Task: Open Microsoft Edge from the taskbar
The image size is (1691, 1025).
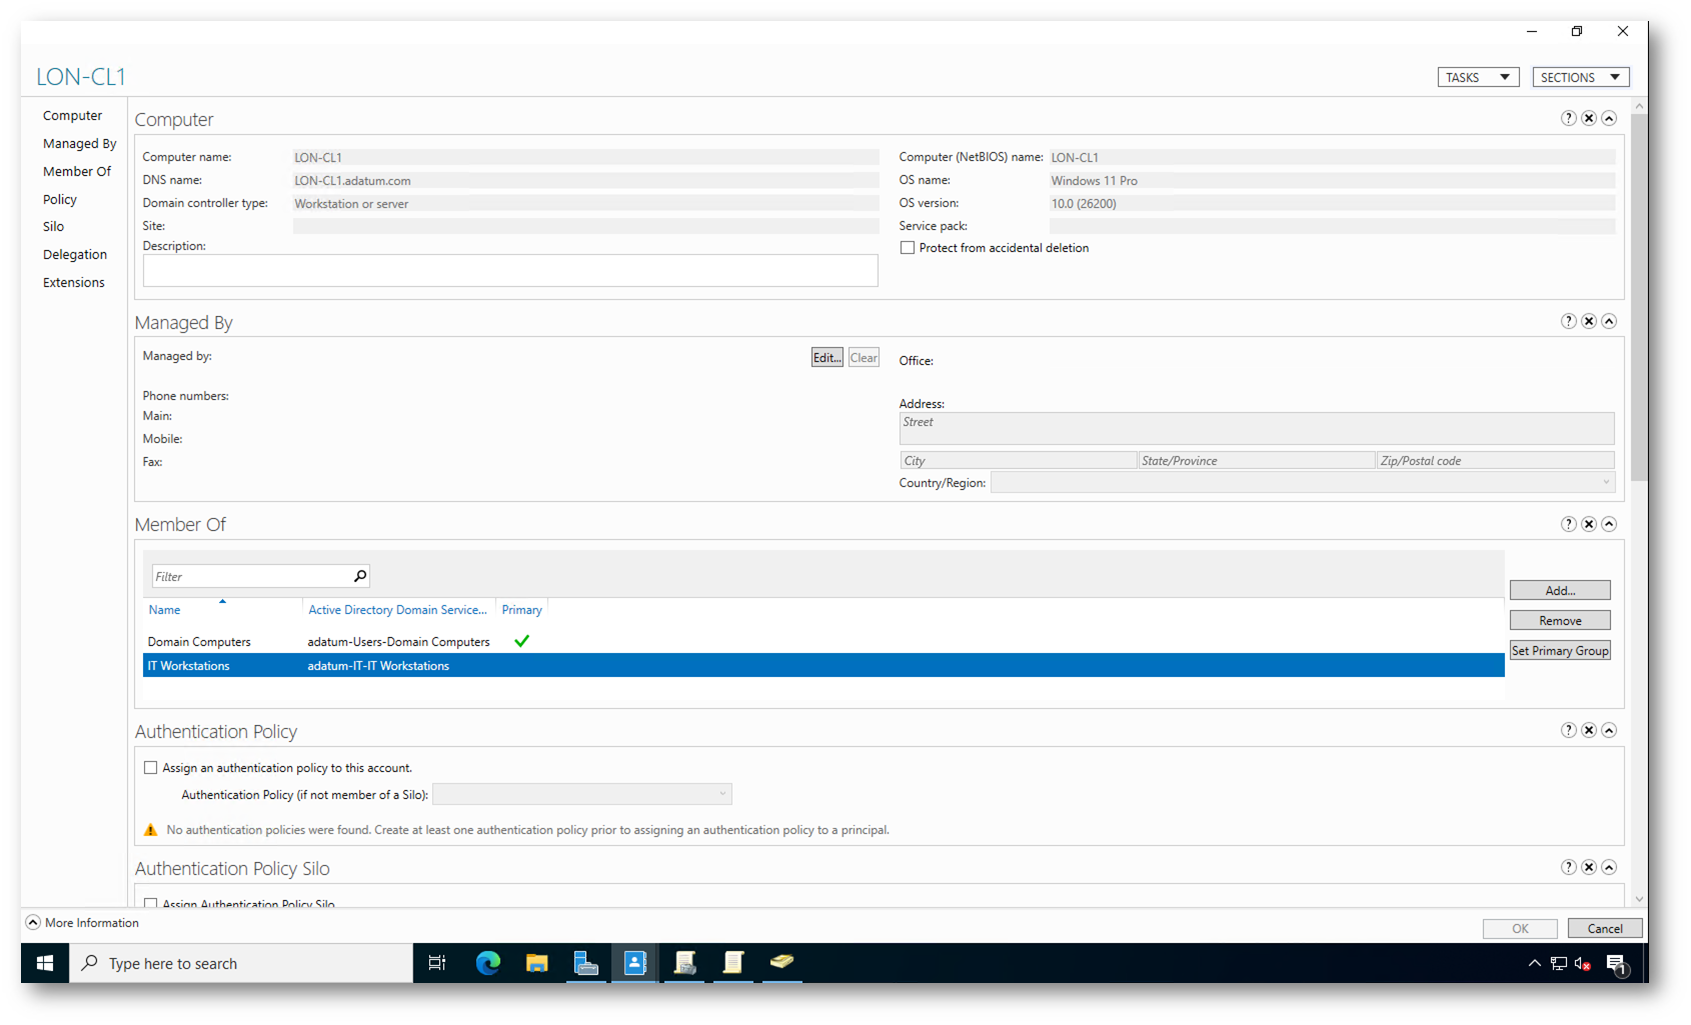Action: click(x=487, y=963)
